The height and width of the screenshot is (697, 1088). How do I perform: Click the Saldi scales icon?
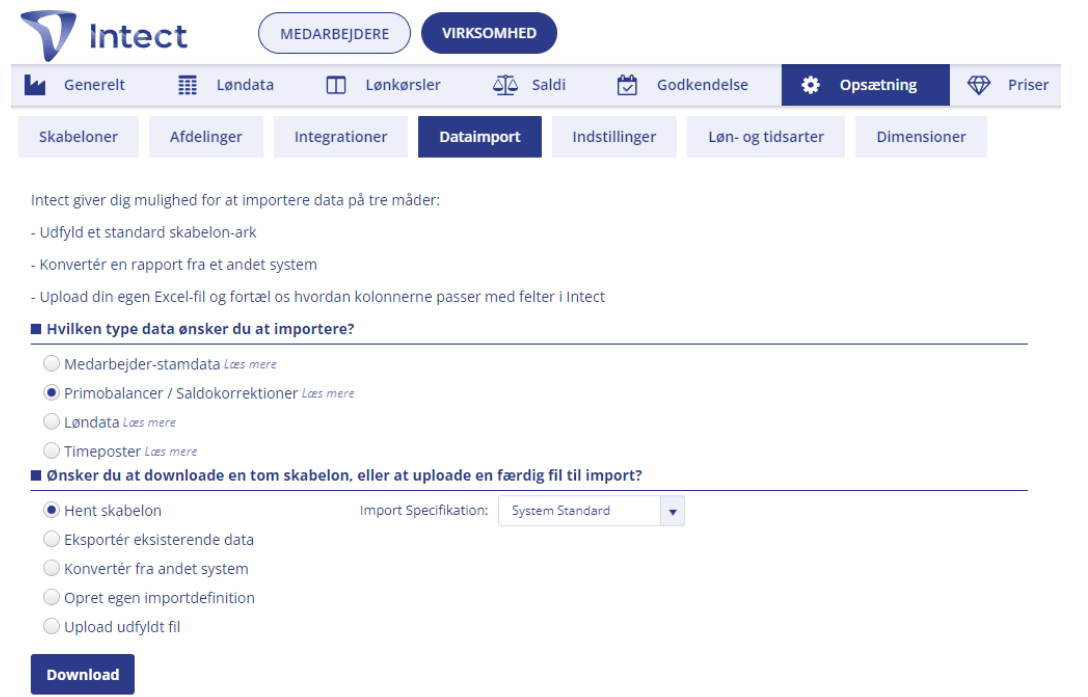tap(505, 85)
